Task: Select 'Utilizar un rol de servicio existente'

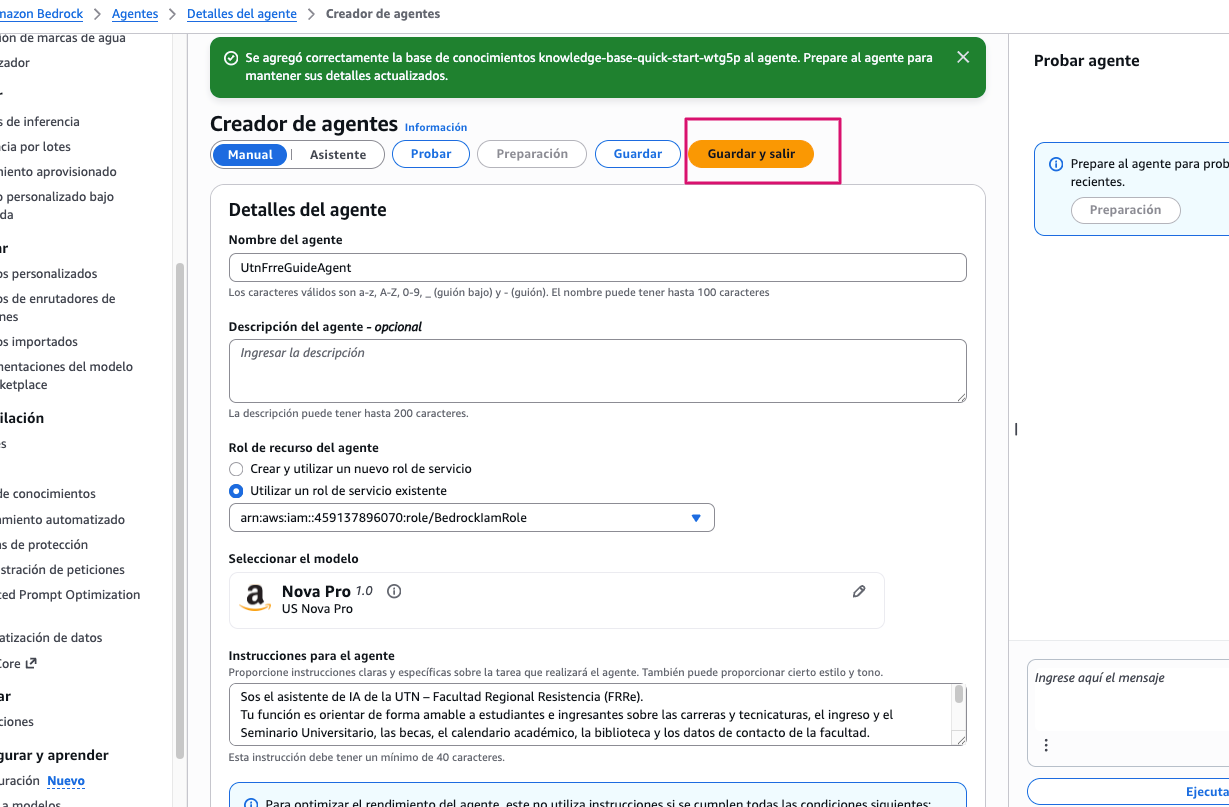Action: [236, 491]
